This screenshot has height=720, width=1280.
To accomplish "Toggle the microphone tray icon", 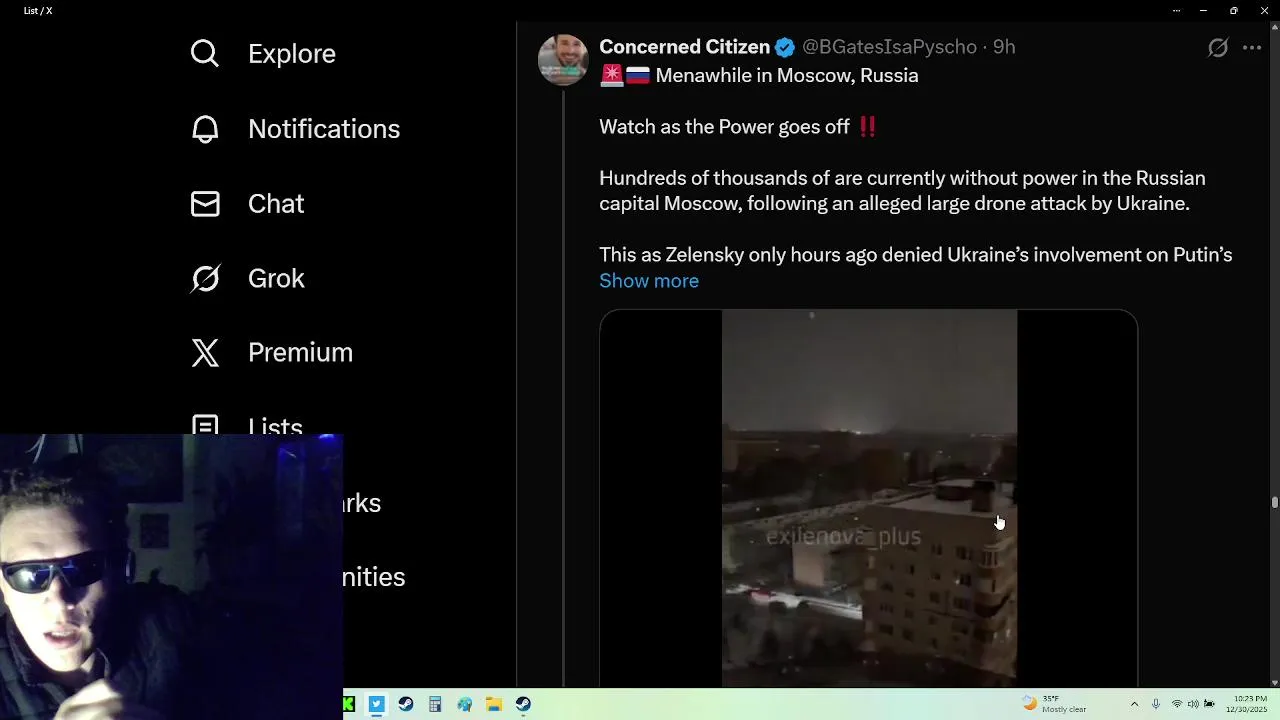I will [1156, 704].
